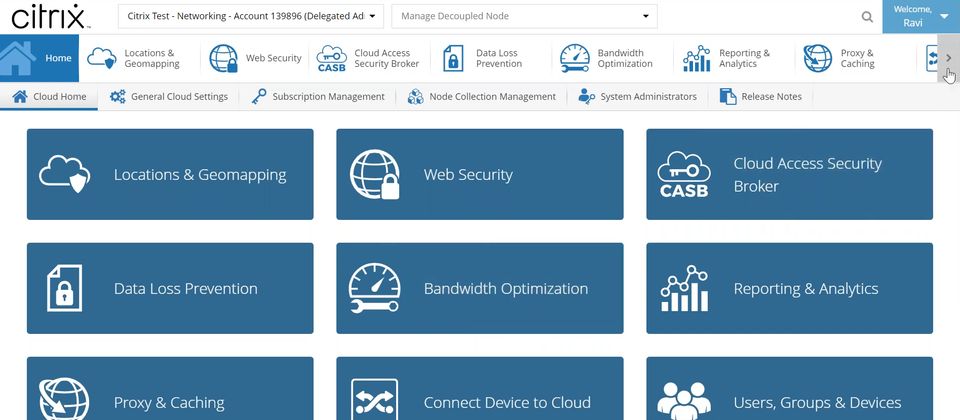Click right chevron to scroll navigation
Viewport: 960px width, 420px height.
(x=948, y=58)
